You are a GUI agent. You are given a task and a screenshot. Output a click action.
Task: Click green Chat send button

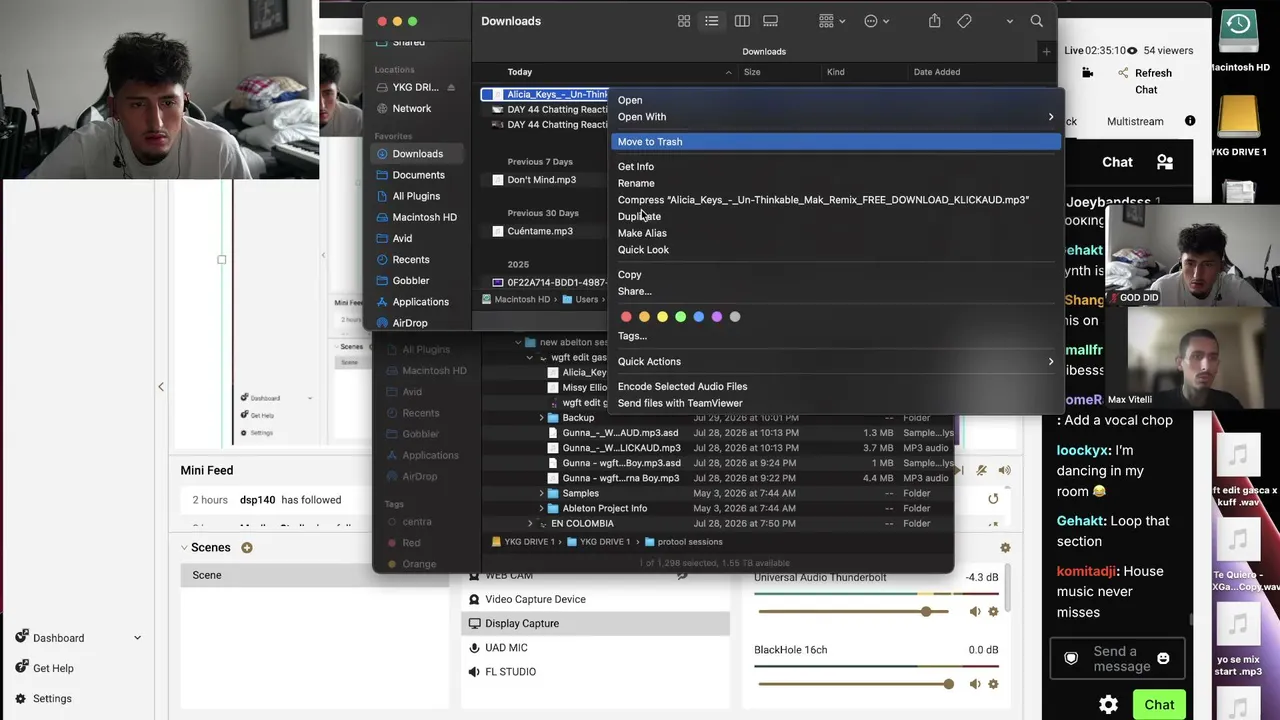click(1159, 705)
